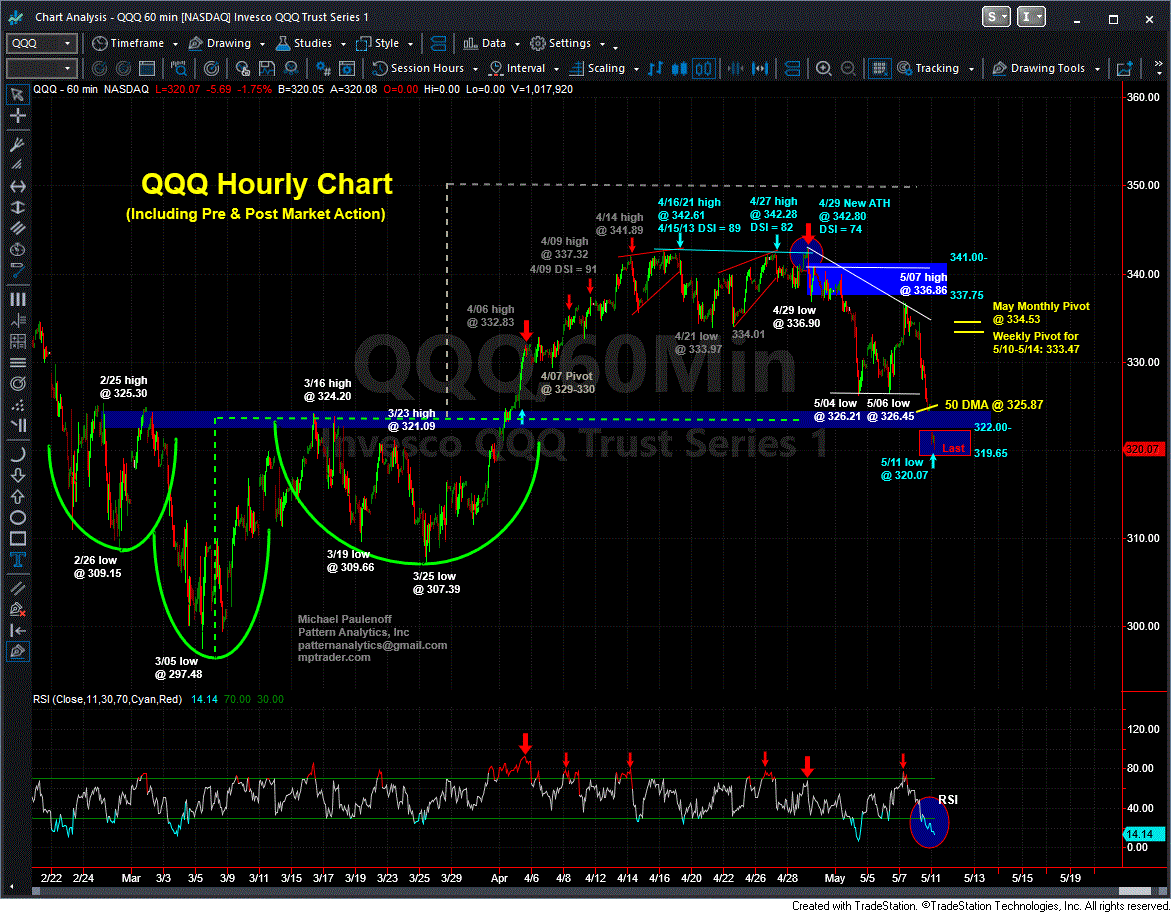Viewport: 1171px width, 912px height.
Task: Open the Drawing menu
Action: click(220, 43)
